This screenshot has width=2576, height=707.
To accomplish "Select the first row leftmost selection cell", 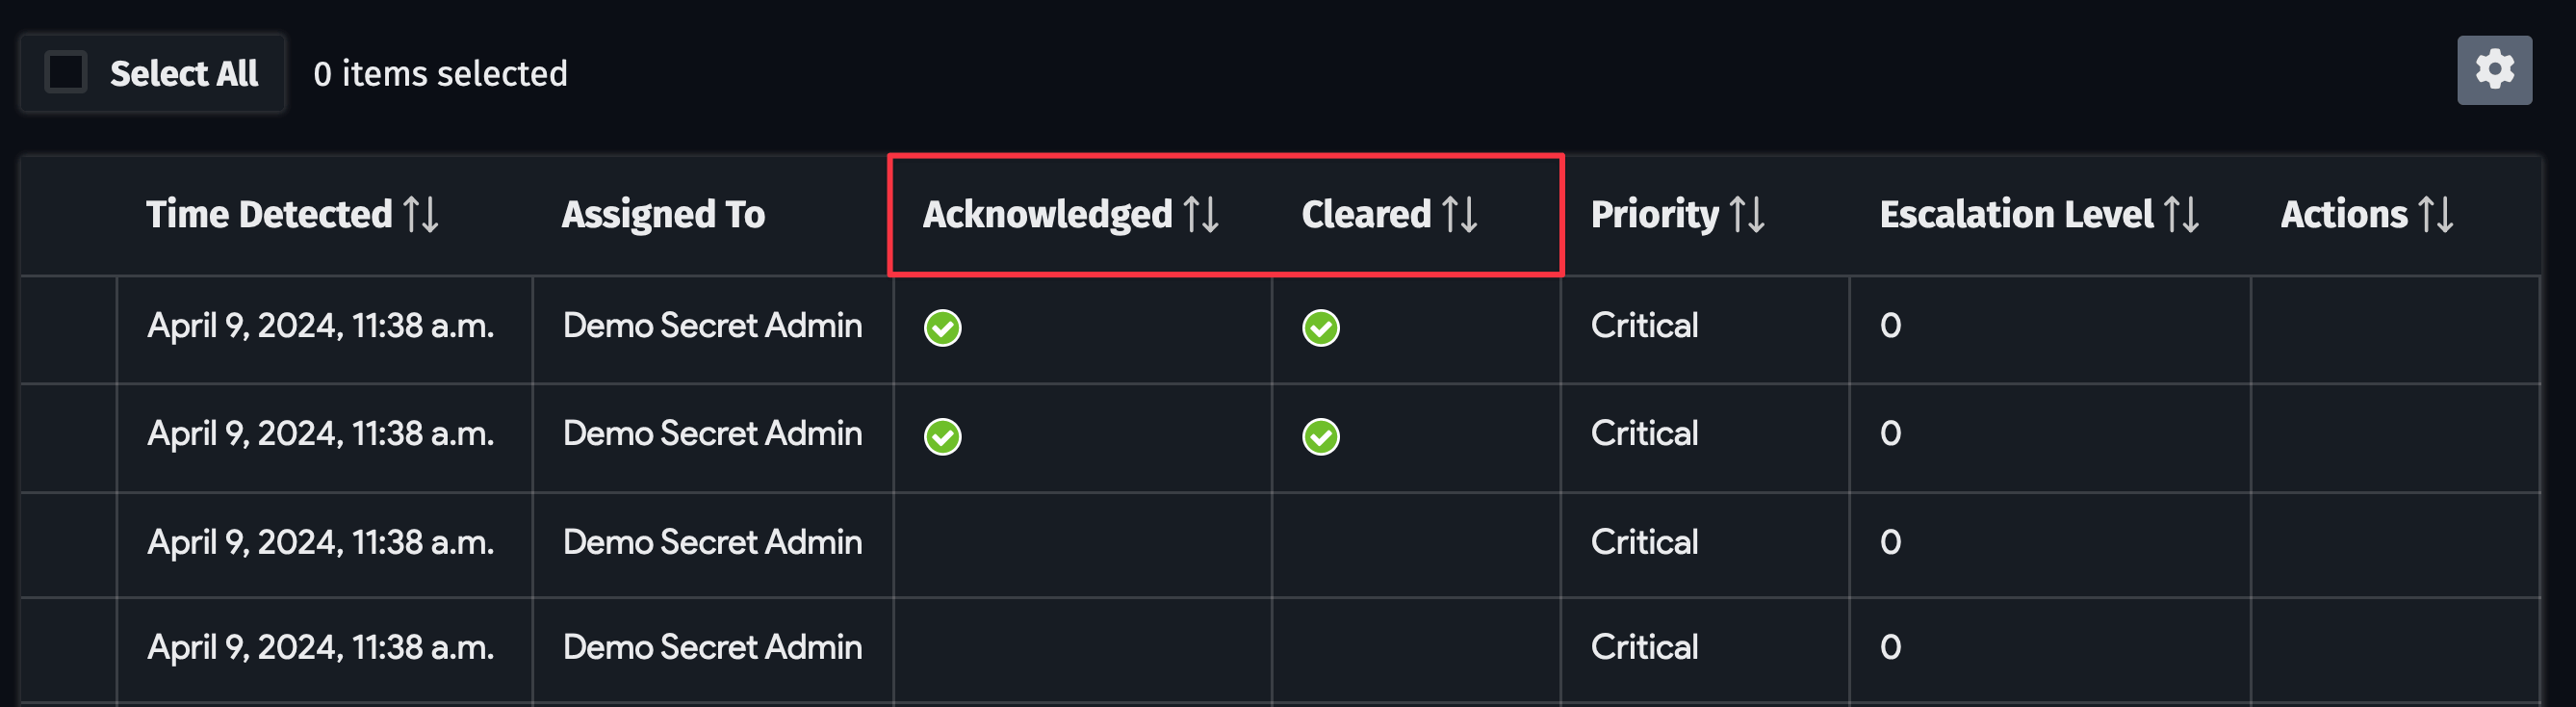I will (x=69, y=329).
